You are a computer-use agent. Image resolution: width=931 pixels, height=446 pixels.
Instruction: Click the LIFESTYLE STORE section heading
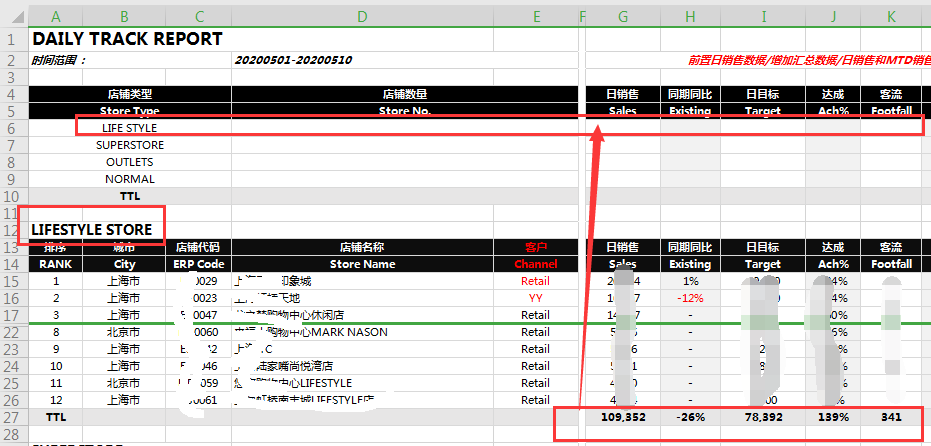pos(91,230)
